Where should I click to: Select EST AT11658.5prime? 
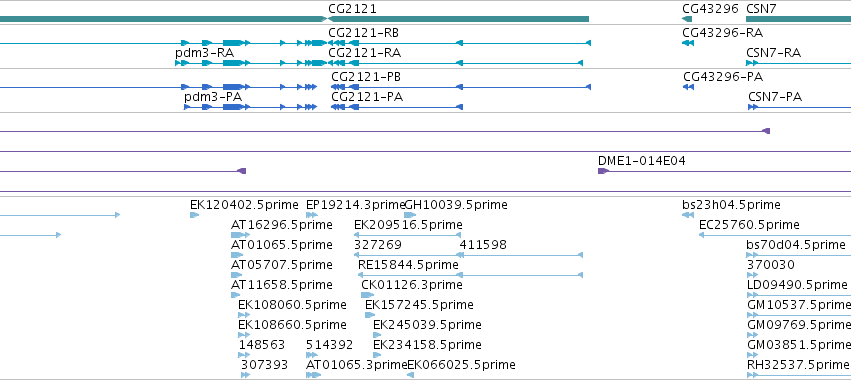282,285
